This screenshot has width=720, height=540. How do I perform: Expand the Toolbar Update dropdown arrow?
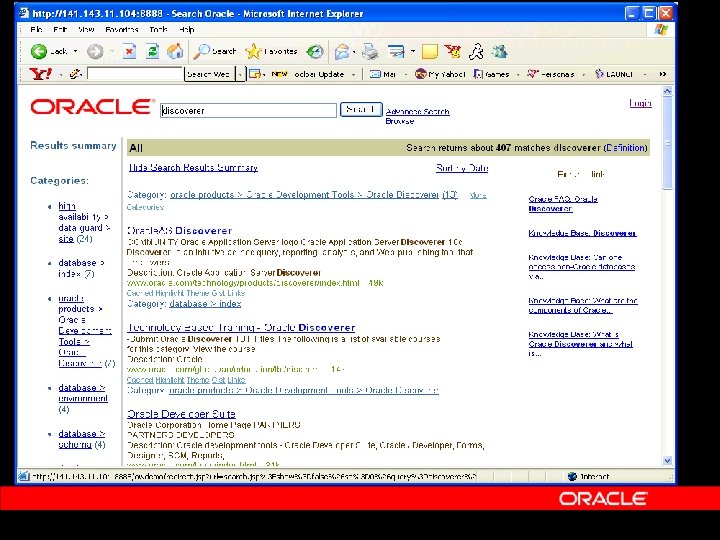point(353,74)
